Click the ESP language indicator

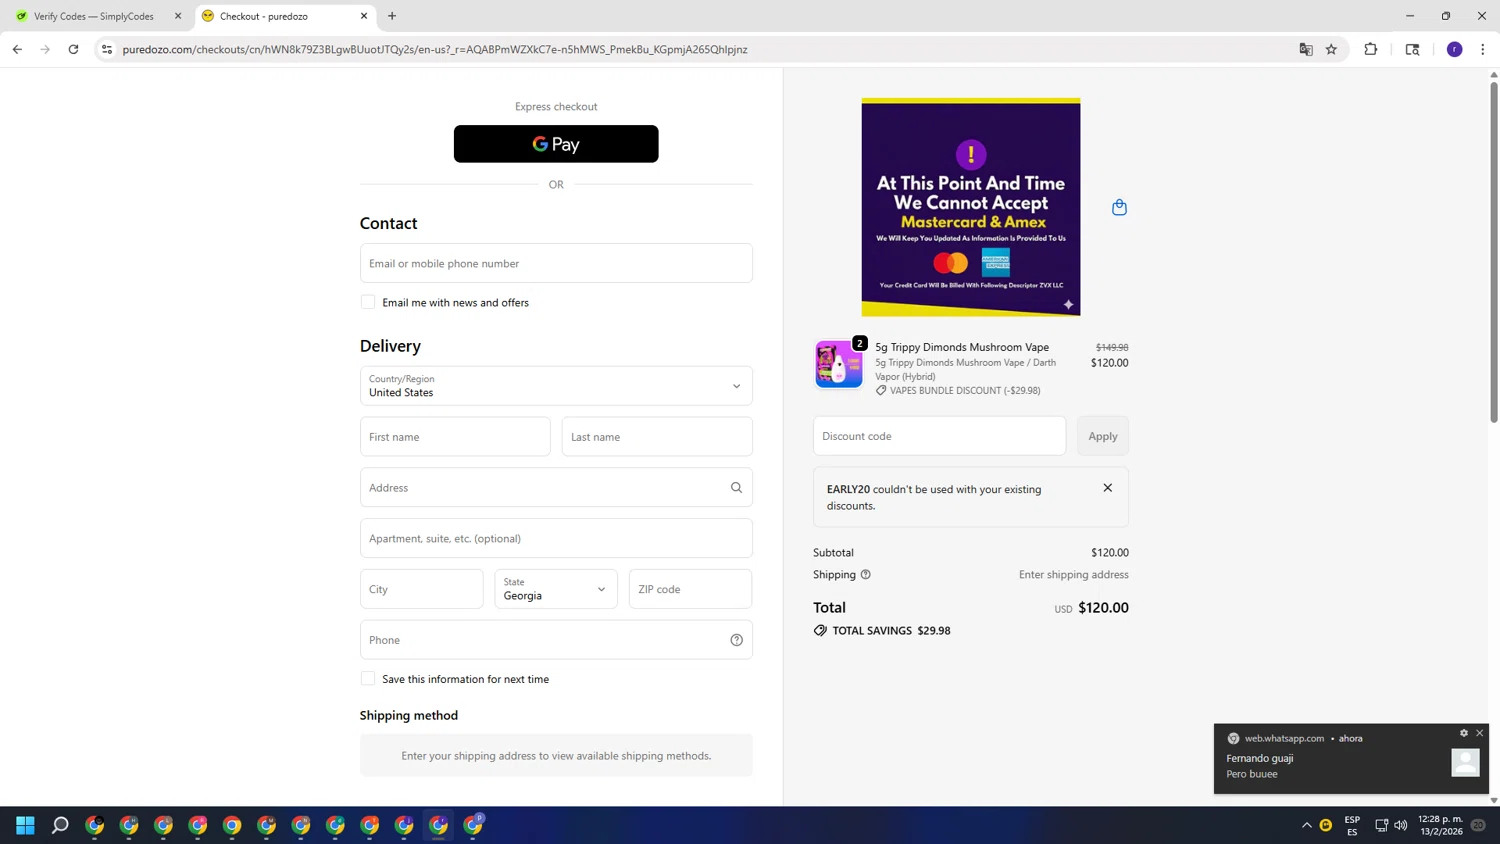[x=1352, y=825]
